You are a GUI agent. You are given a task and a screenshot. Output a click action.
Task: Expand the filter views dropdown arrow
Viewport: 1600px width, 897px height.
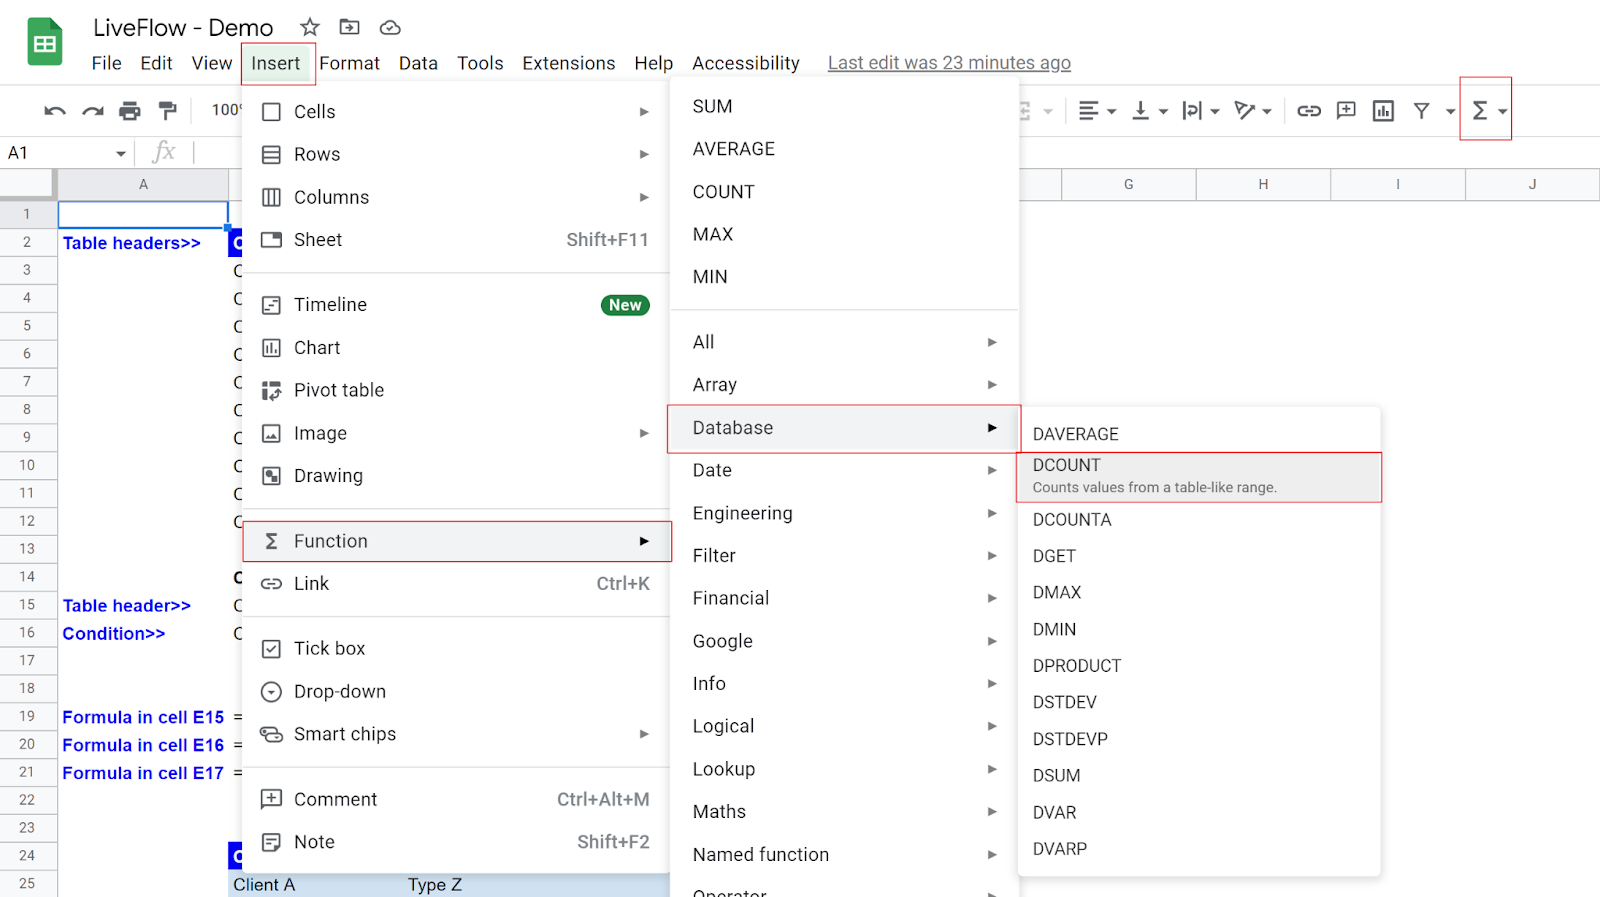pyautogui.click(x=1450, y=112)
